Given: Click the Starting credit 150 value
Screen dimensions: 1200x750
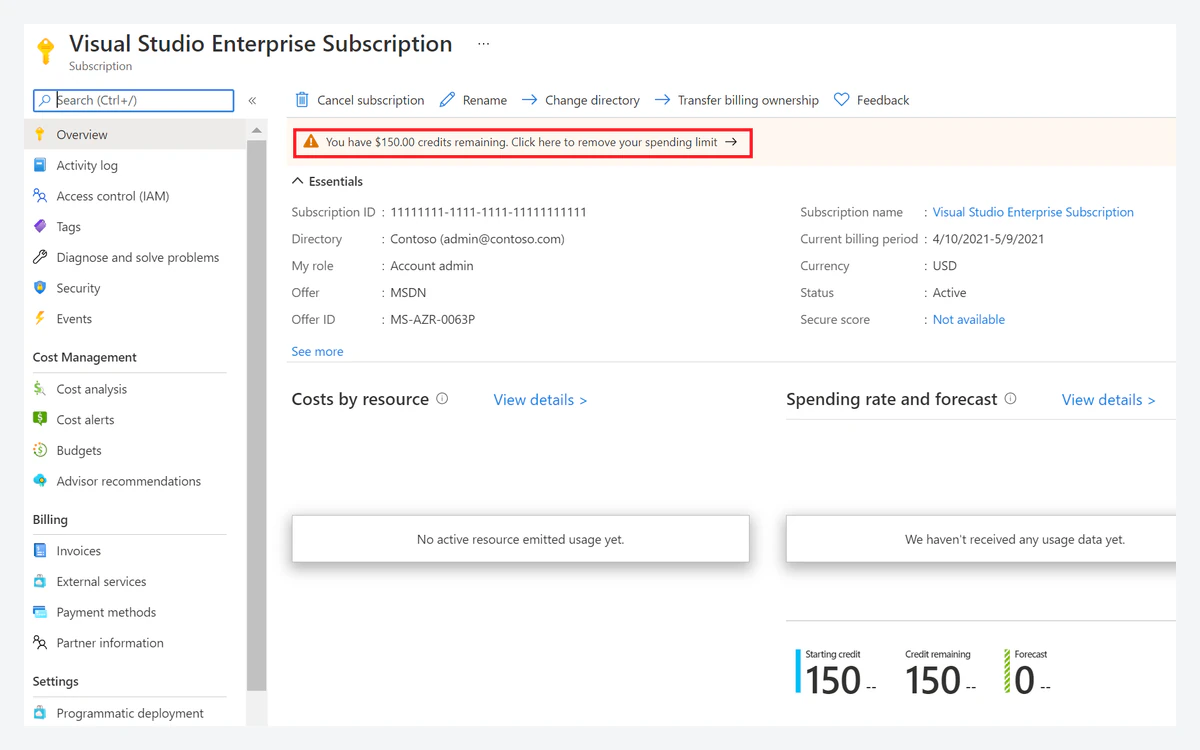Looking at the screenshot, I should (x=833, y=681).
